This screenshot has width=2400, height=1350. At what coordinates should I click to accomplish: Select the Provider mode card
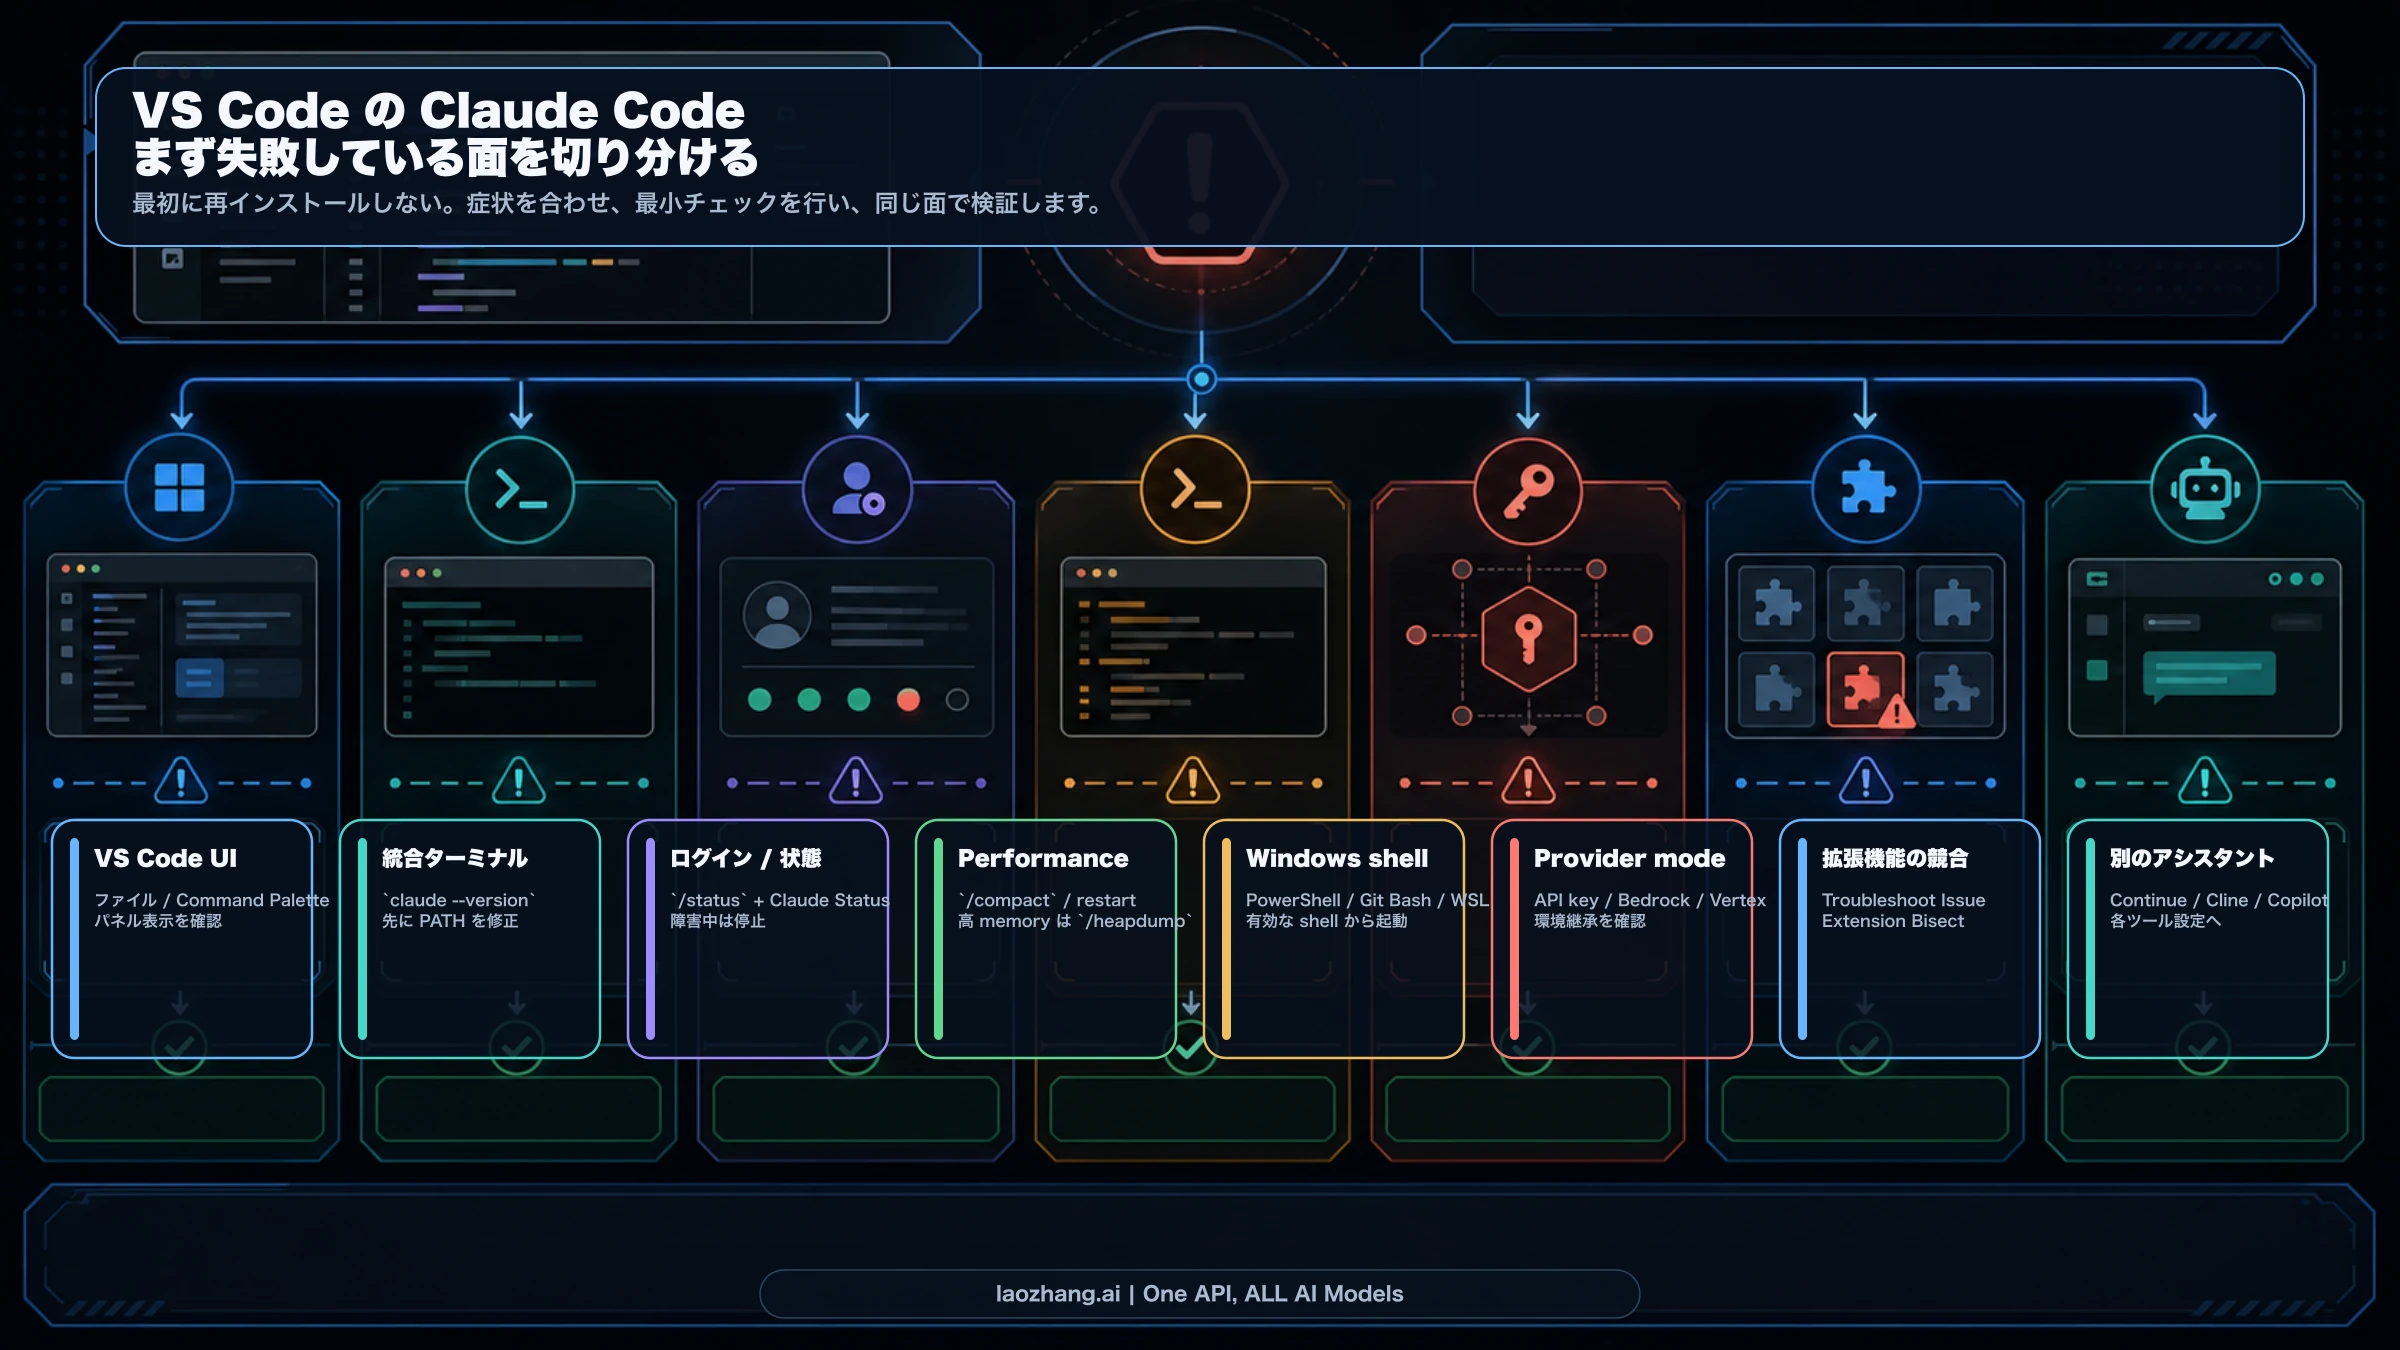point(1622,938)
